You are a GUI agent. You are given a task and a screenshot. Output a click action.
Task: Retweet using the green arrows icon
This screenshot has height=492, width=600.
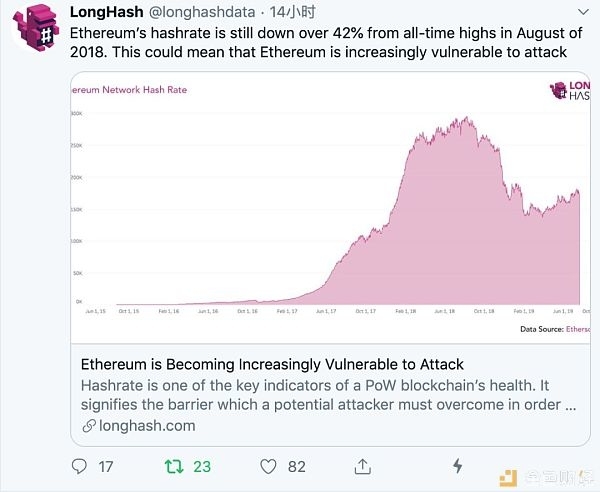(174, 466)
